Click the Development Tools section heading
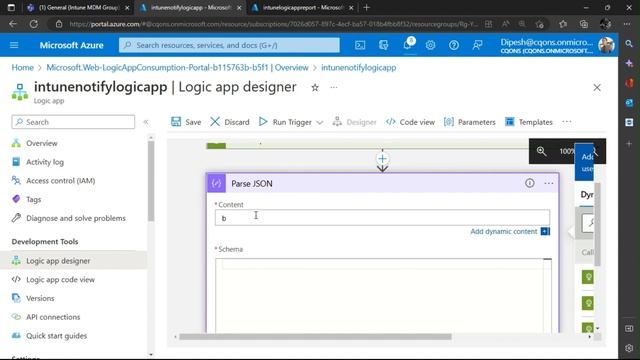 tap(45, 242)
